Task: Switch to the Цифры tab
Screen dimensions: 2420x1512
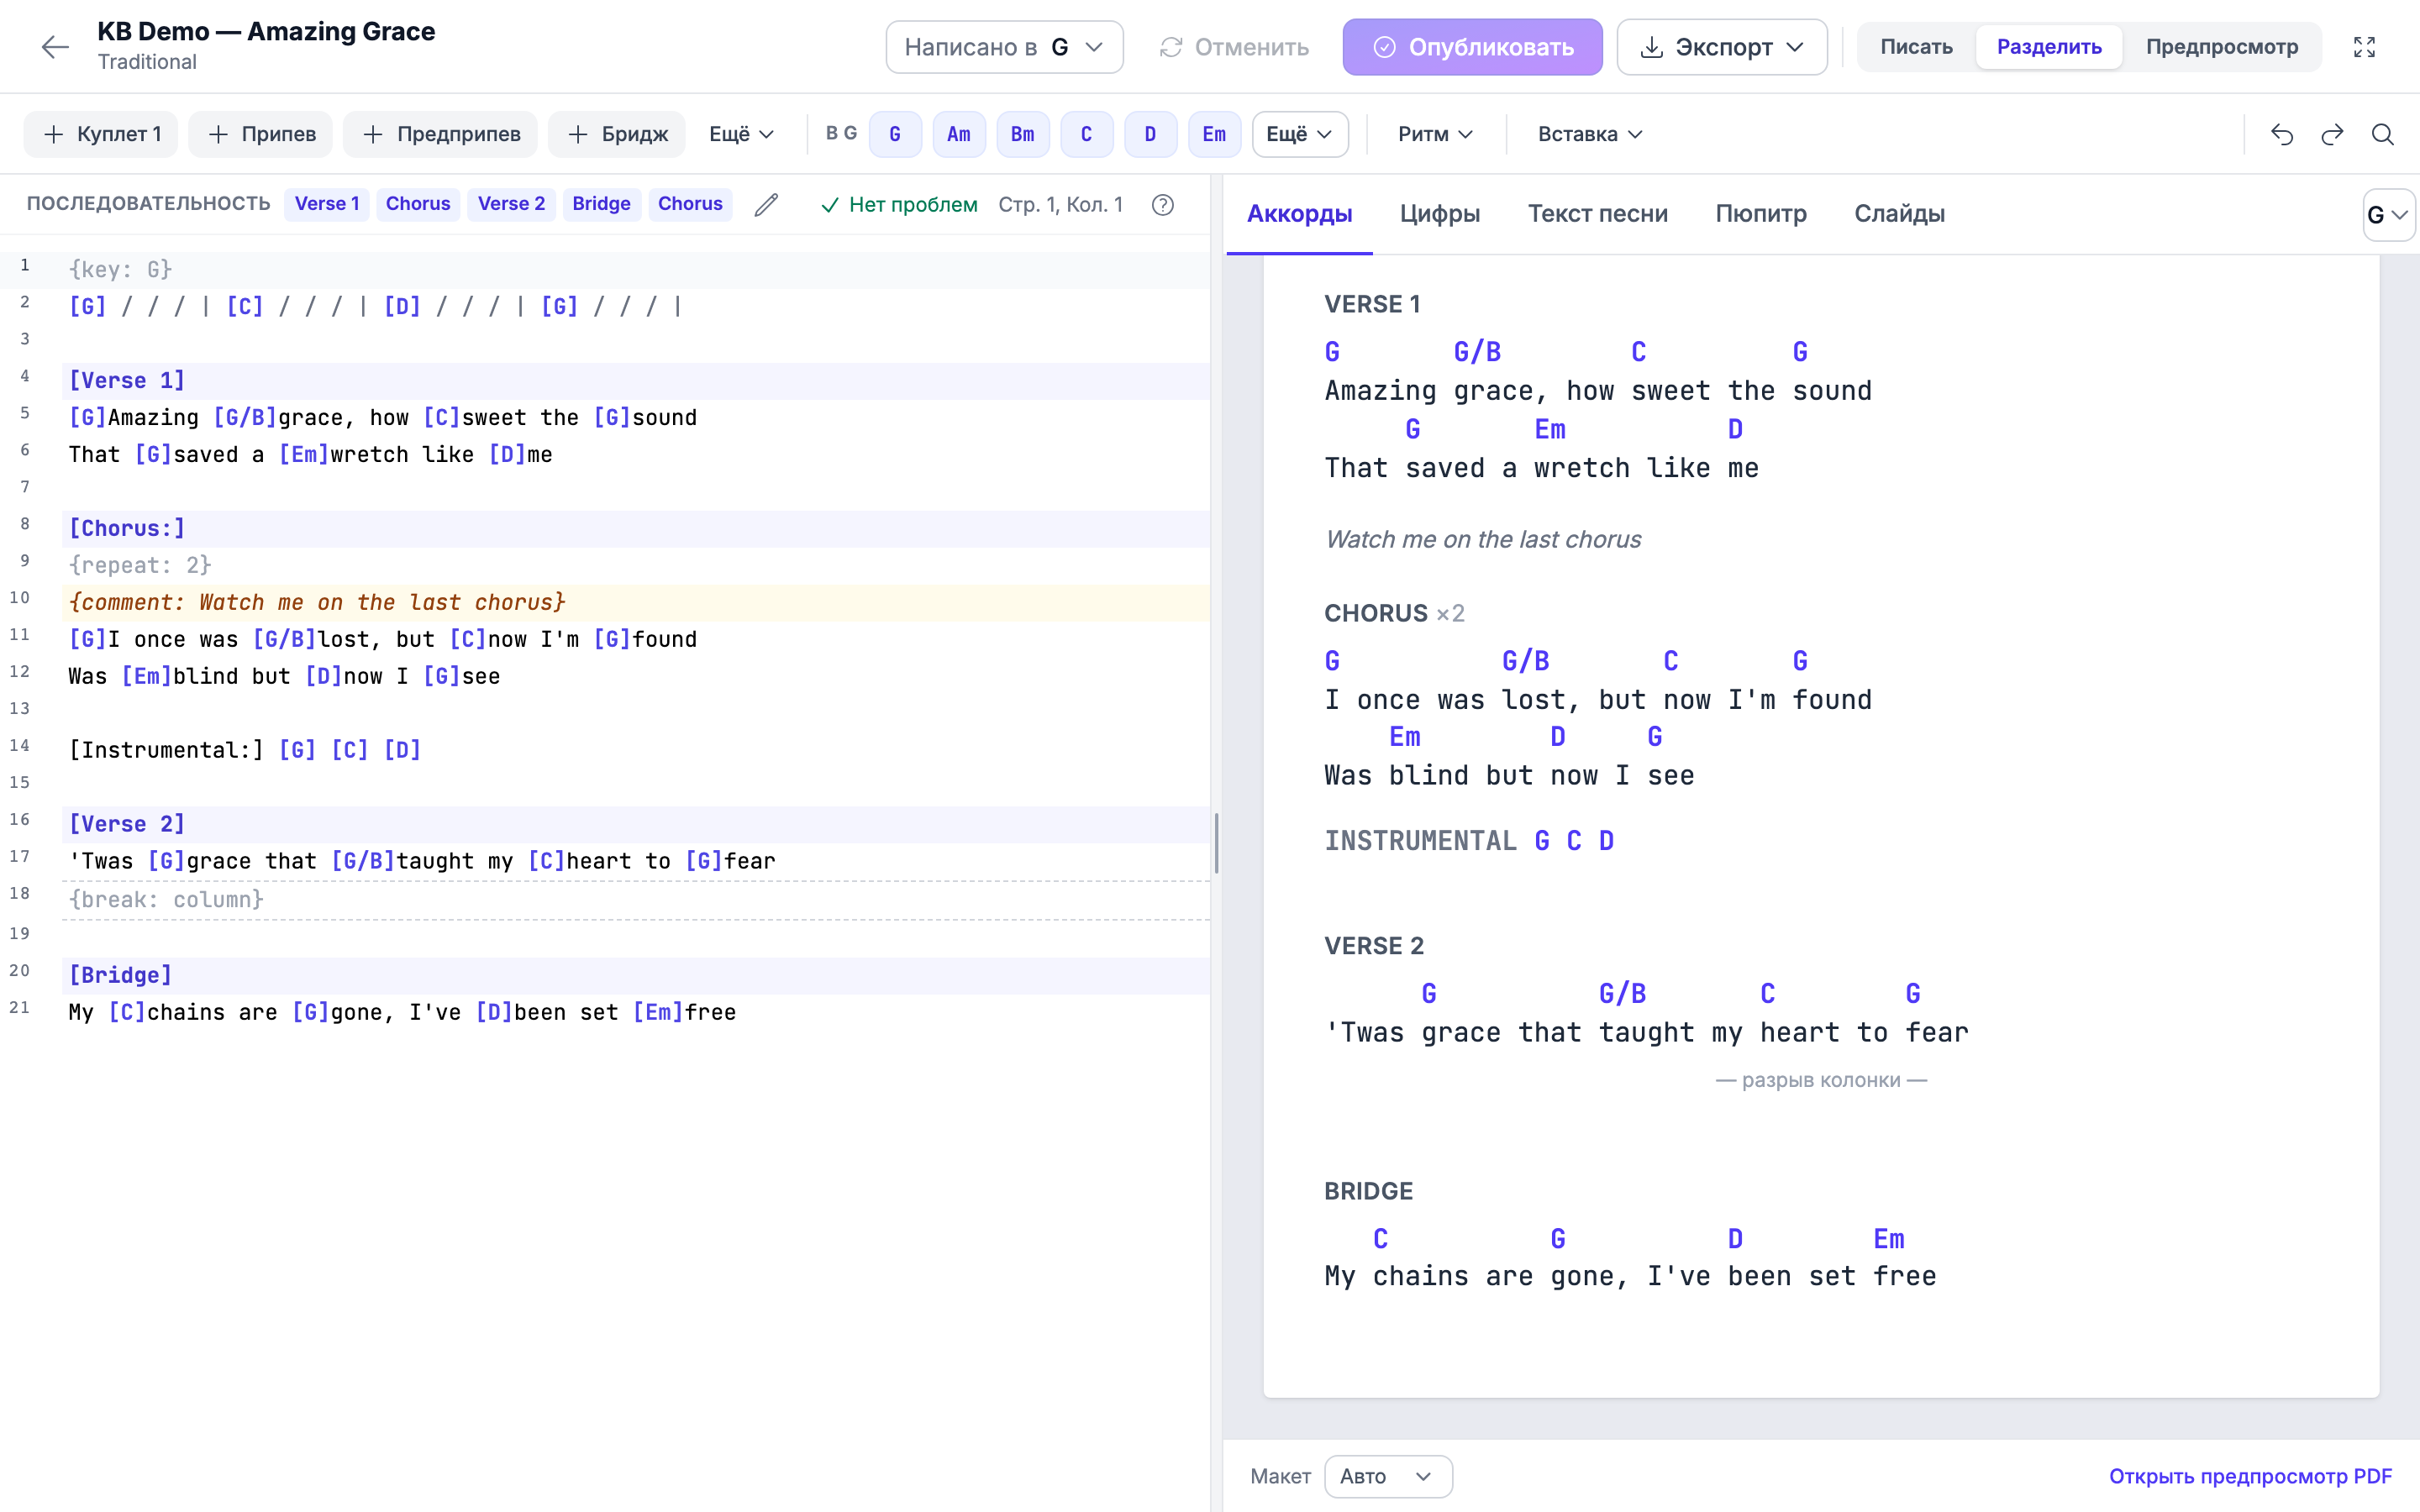Action: 1440,214
